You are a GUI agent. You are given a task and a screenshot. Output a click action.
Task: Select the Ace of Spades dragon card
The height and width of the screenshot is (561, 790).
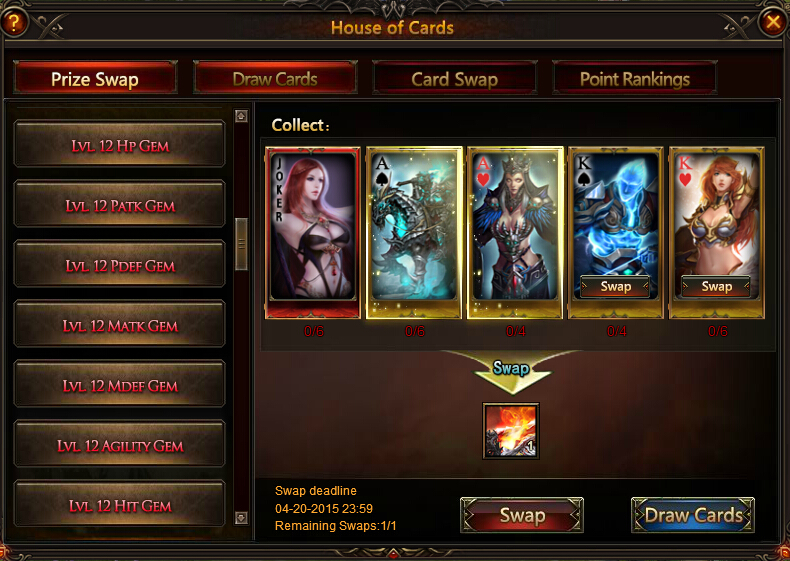(414, 232)
